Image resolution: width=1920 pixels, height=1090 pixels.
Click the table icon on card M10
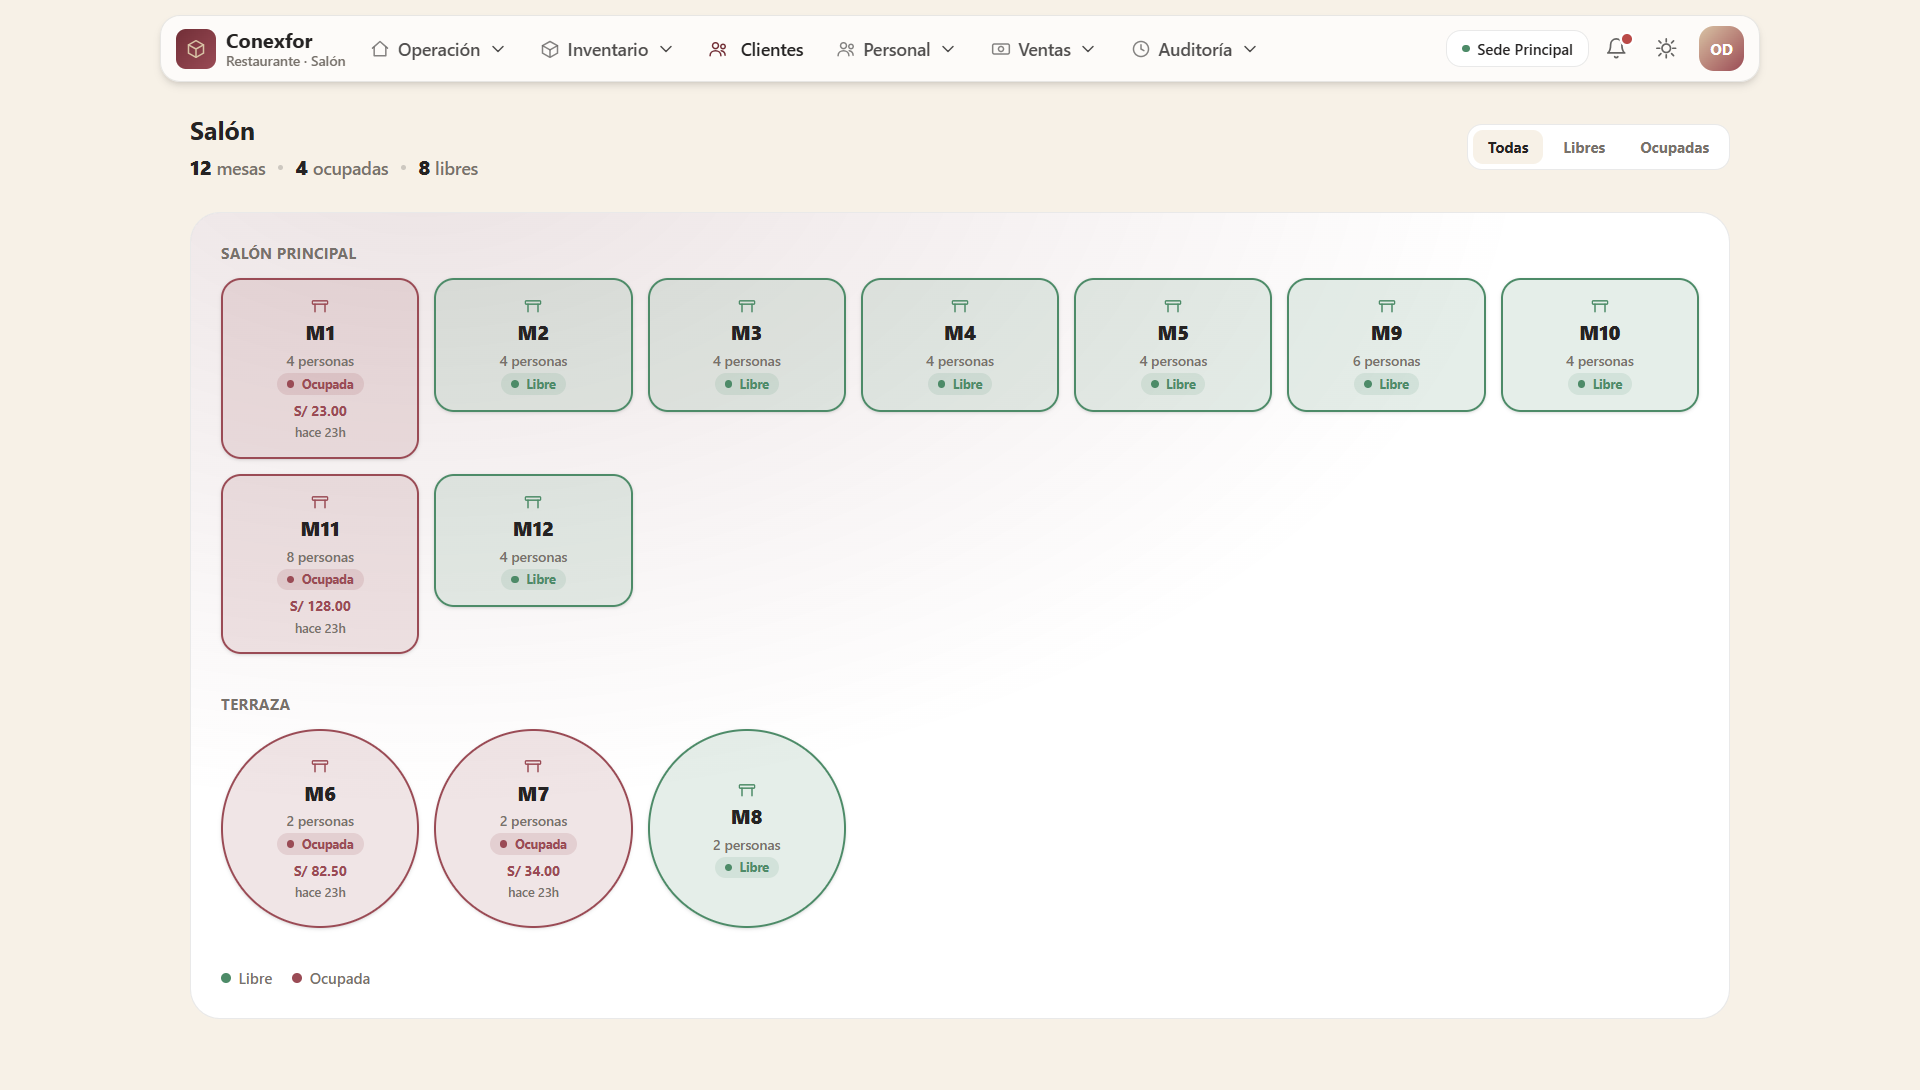click(1600, 306)
